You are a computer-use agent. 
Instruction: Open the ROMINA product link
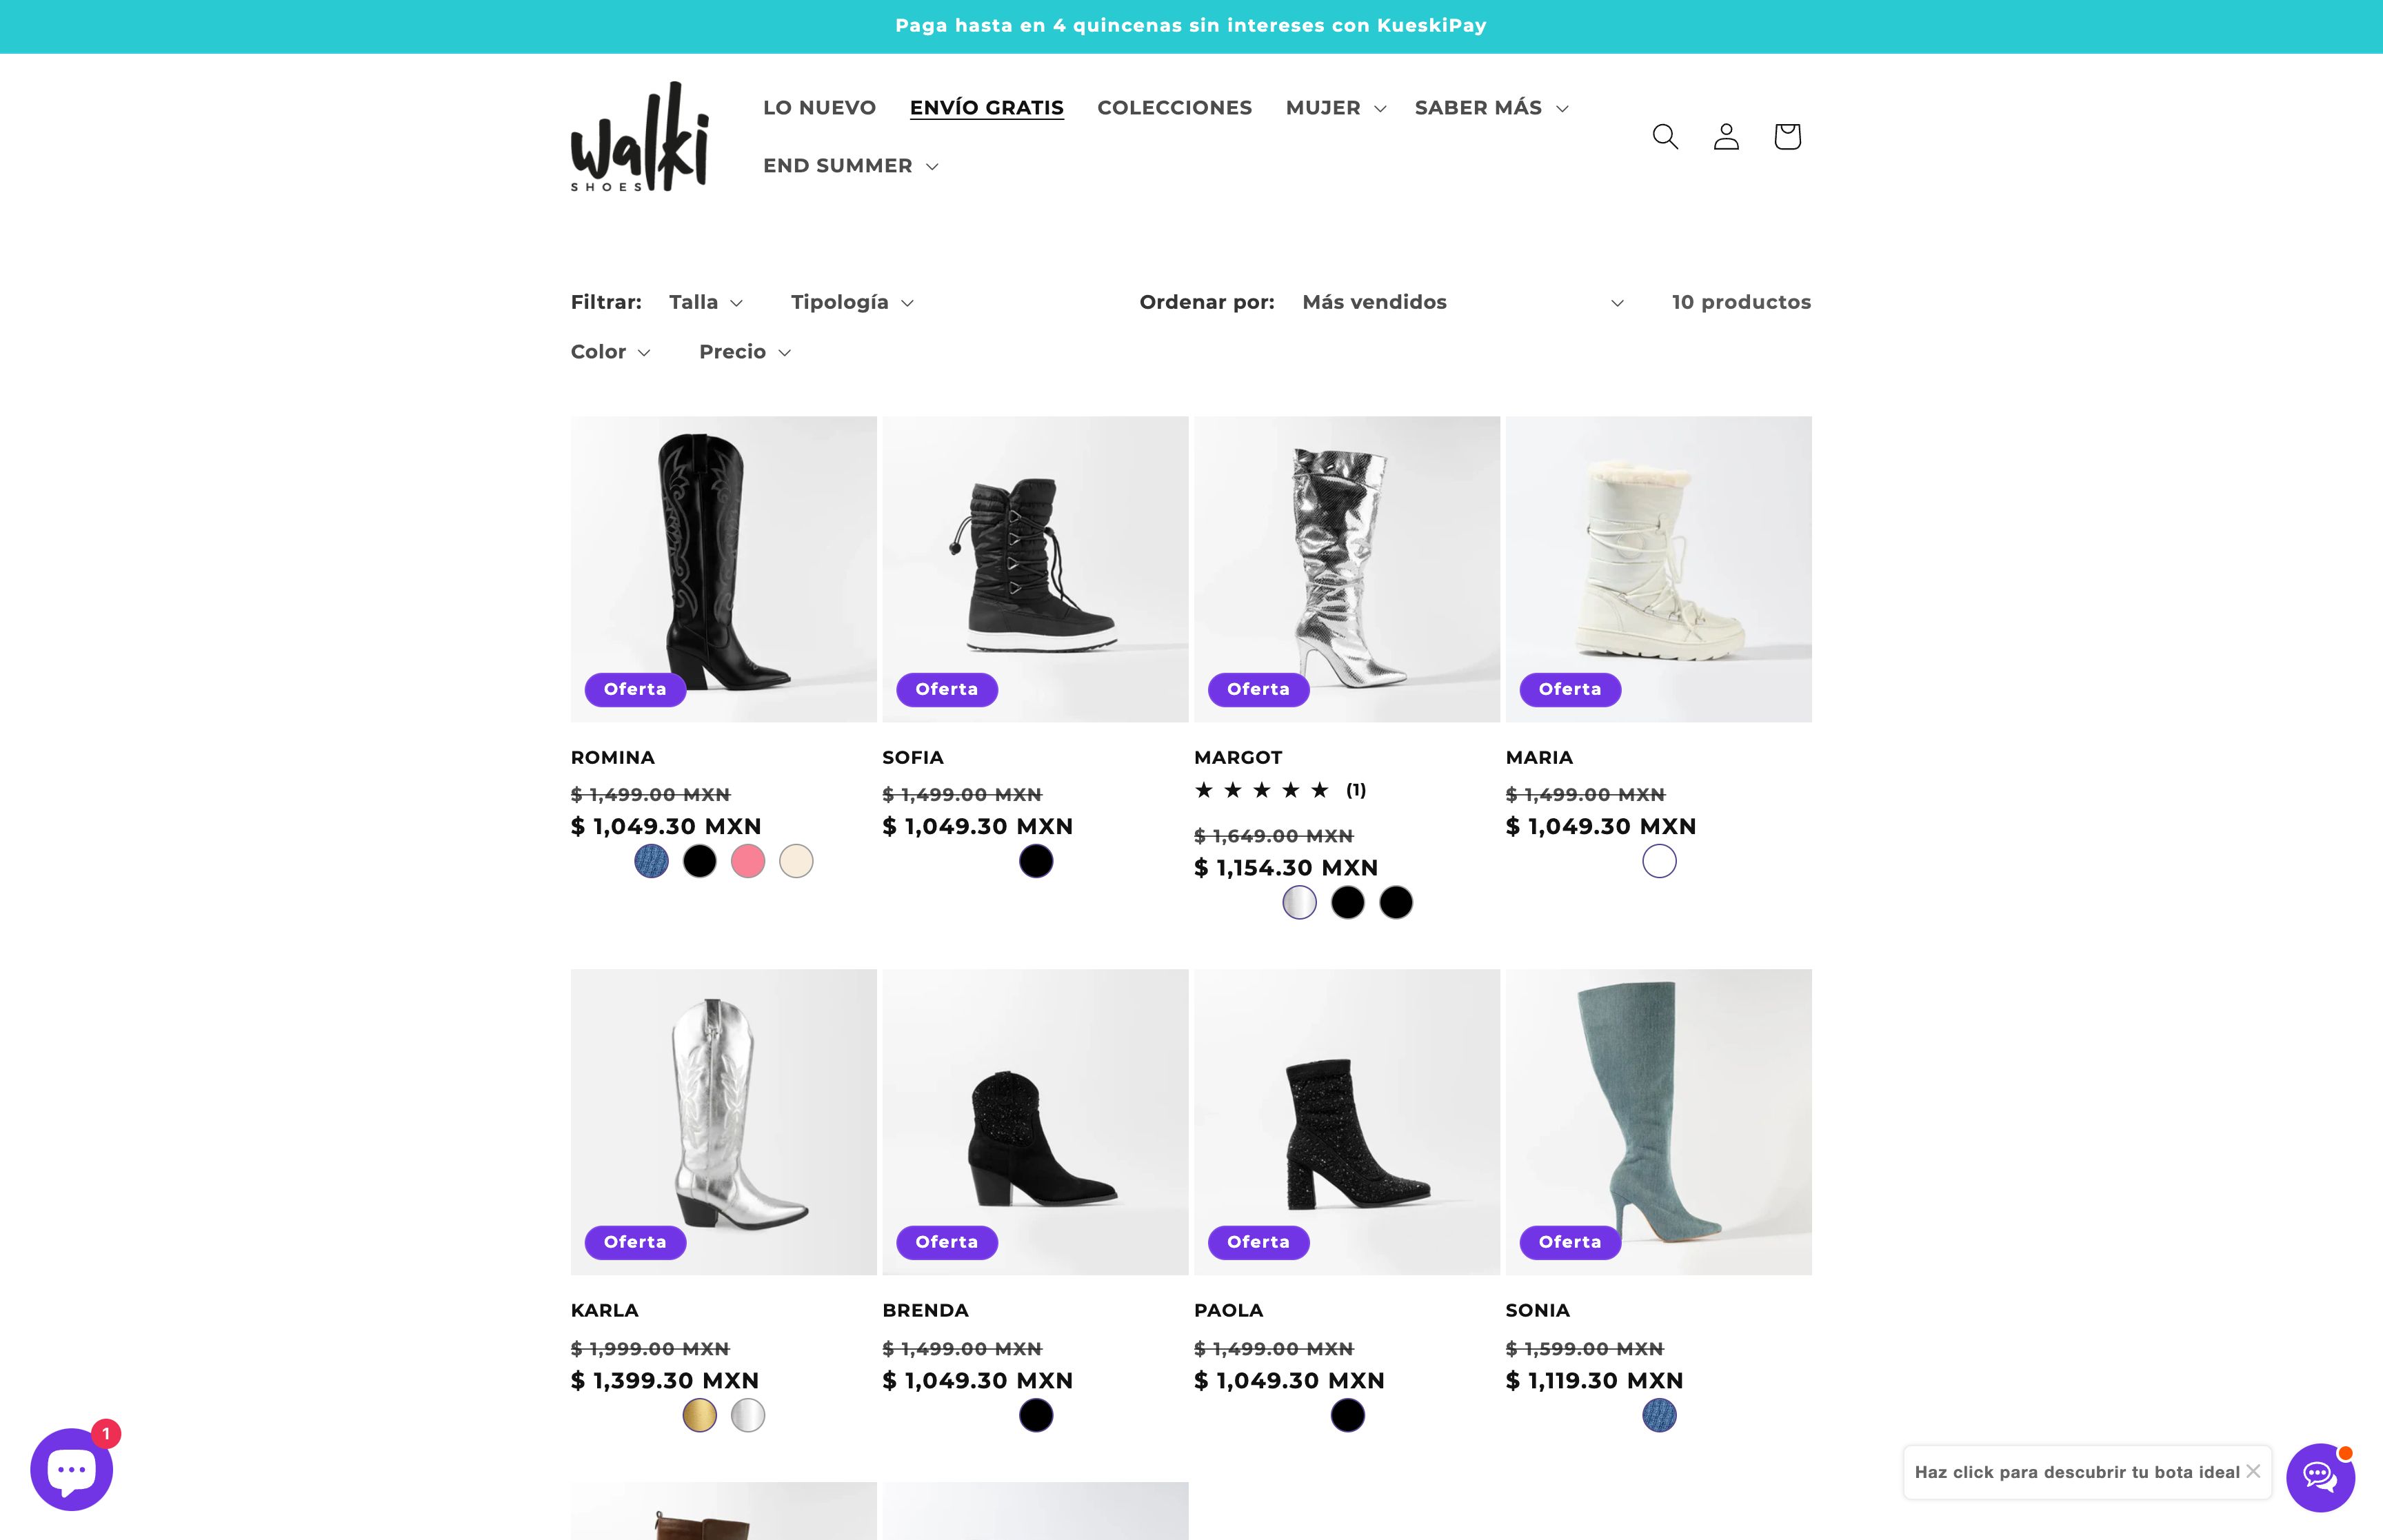(x=612, y=758)
